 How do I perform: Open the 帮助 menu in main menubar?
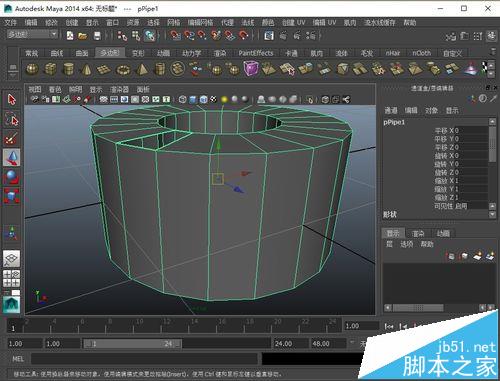tap(410, 23)
